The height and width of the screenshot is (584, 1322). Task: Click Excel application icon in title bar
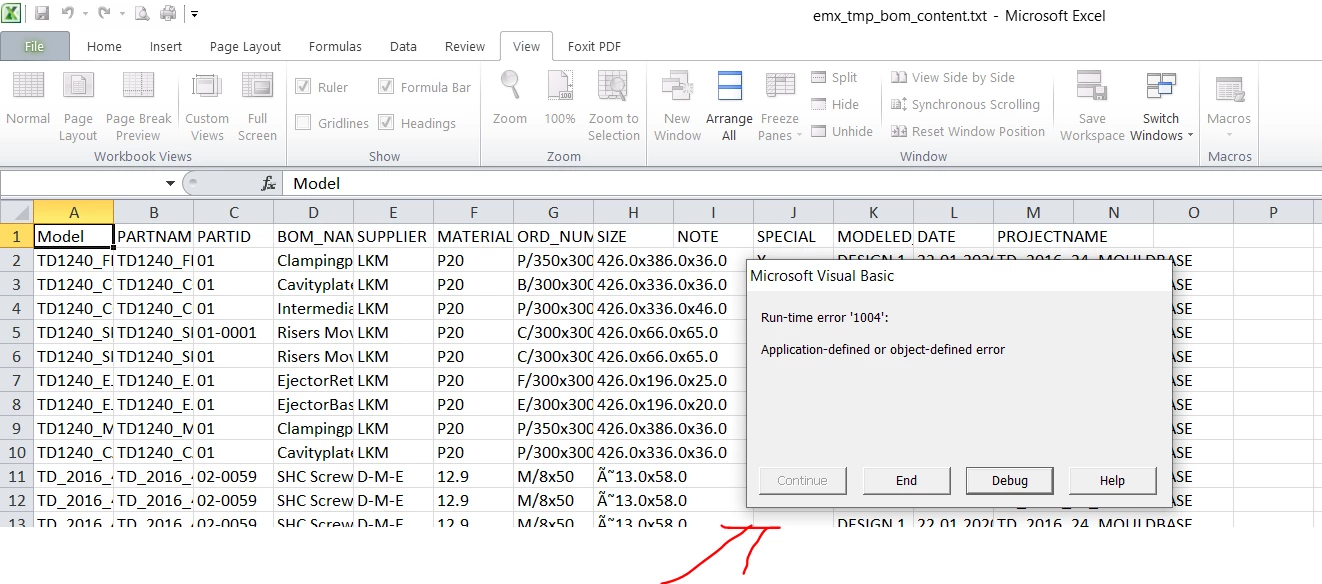click(13, 14)
